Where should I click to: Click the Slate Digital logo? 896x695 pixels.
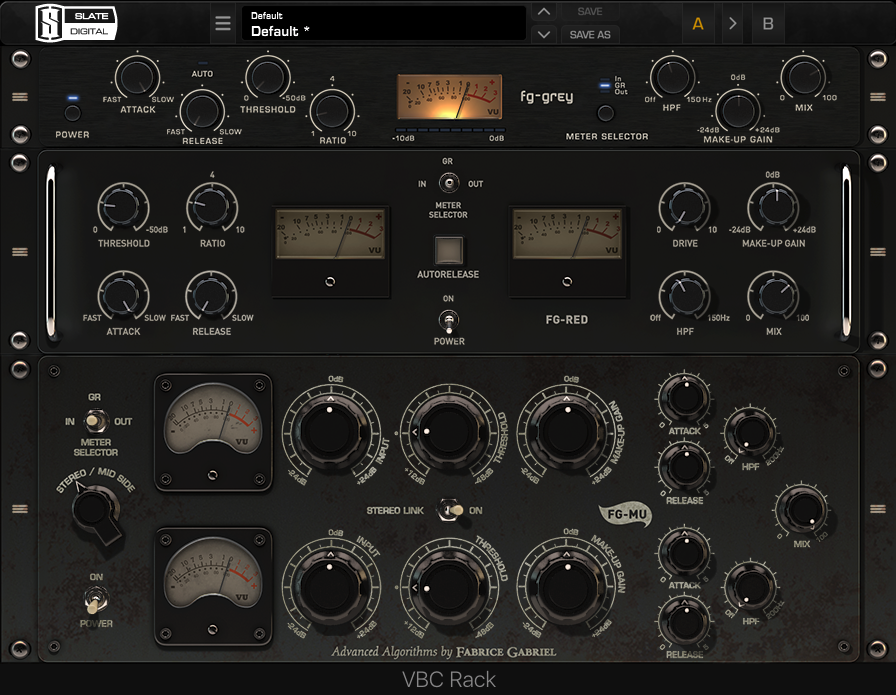pos(76,23)
